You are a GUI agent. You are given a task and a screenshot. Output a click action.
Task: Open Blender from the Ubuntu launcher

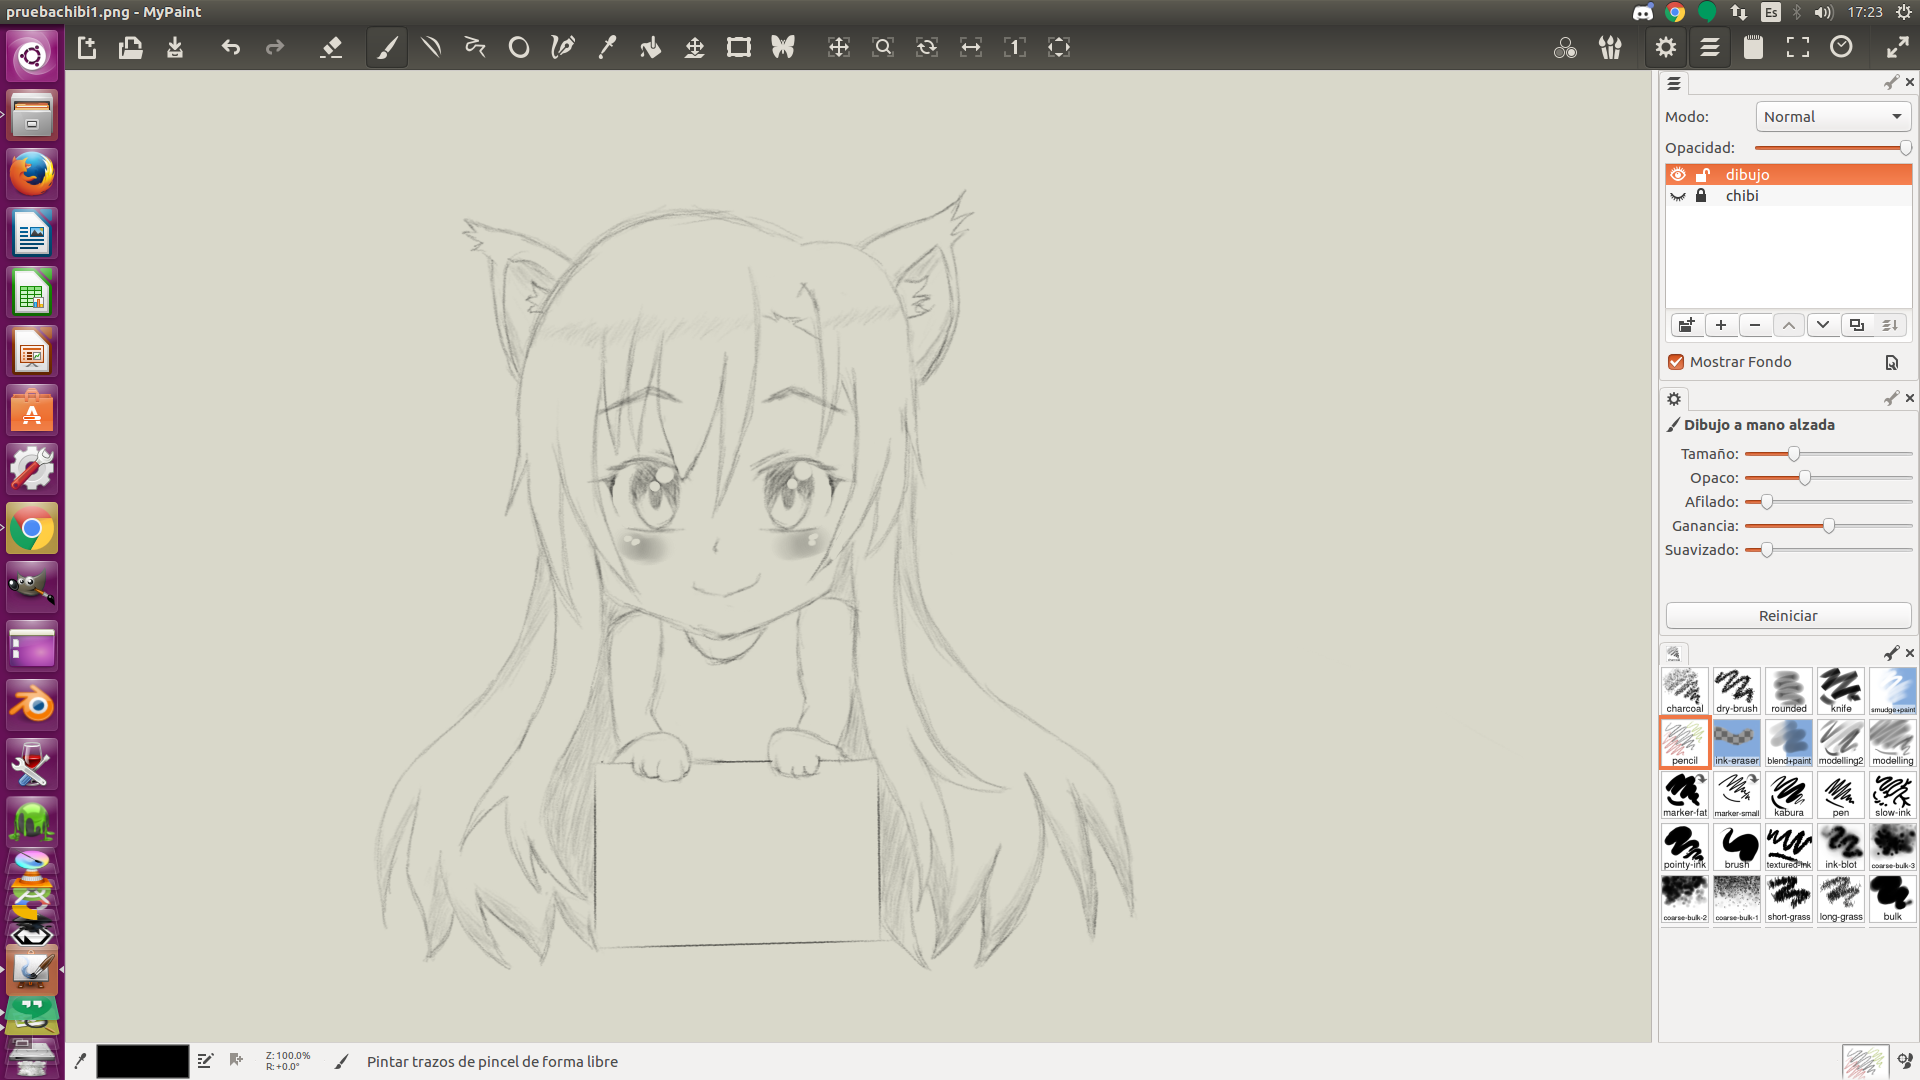[x=32, y=706]
